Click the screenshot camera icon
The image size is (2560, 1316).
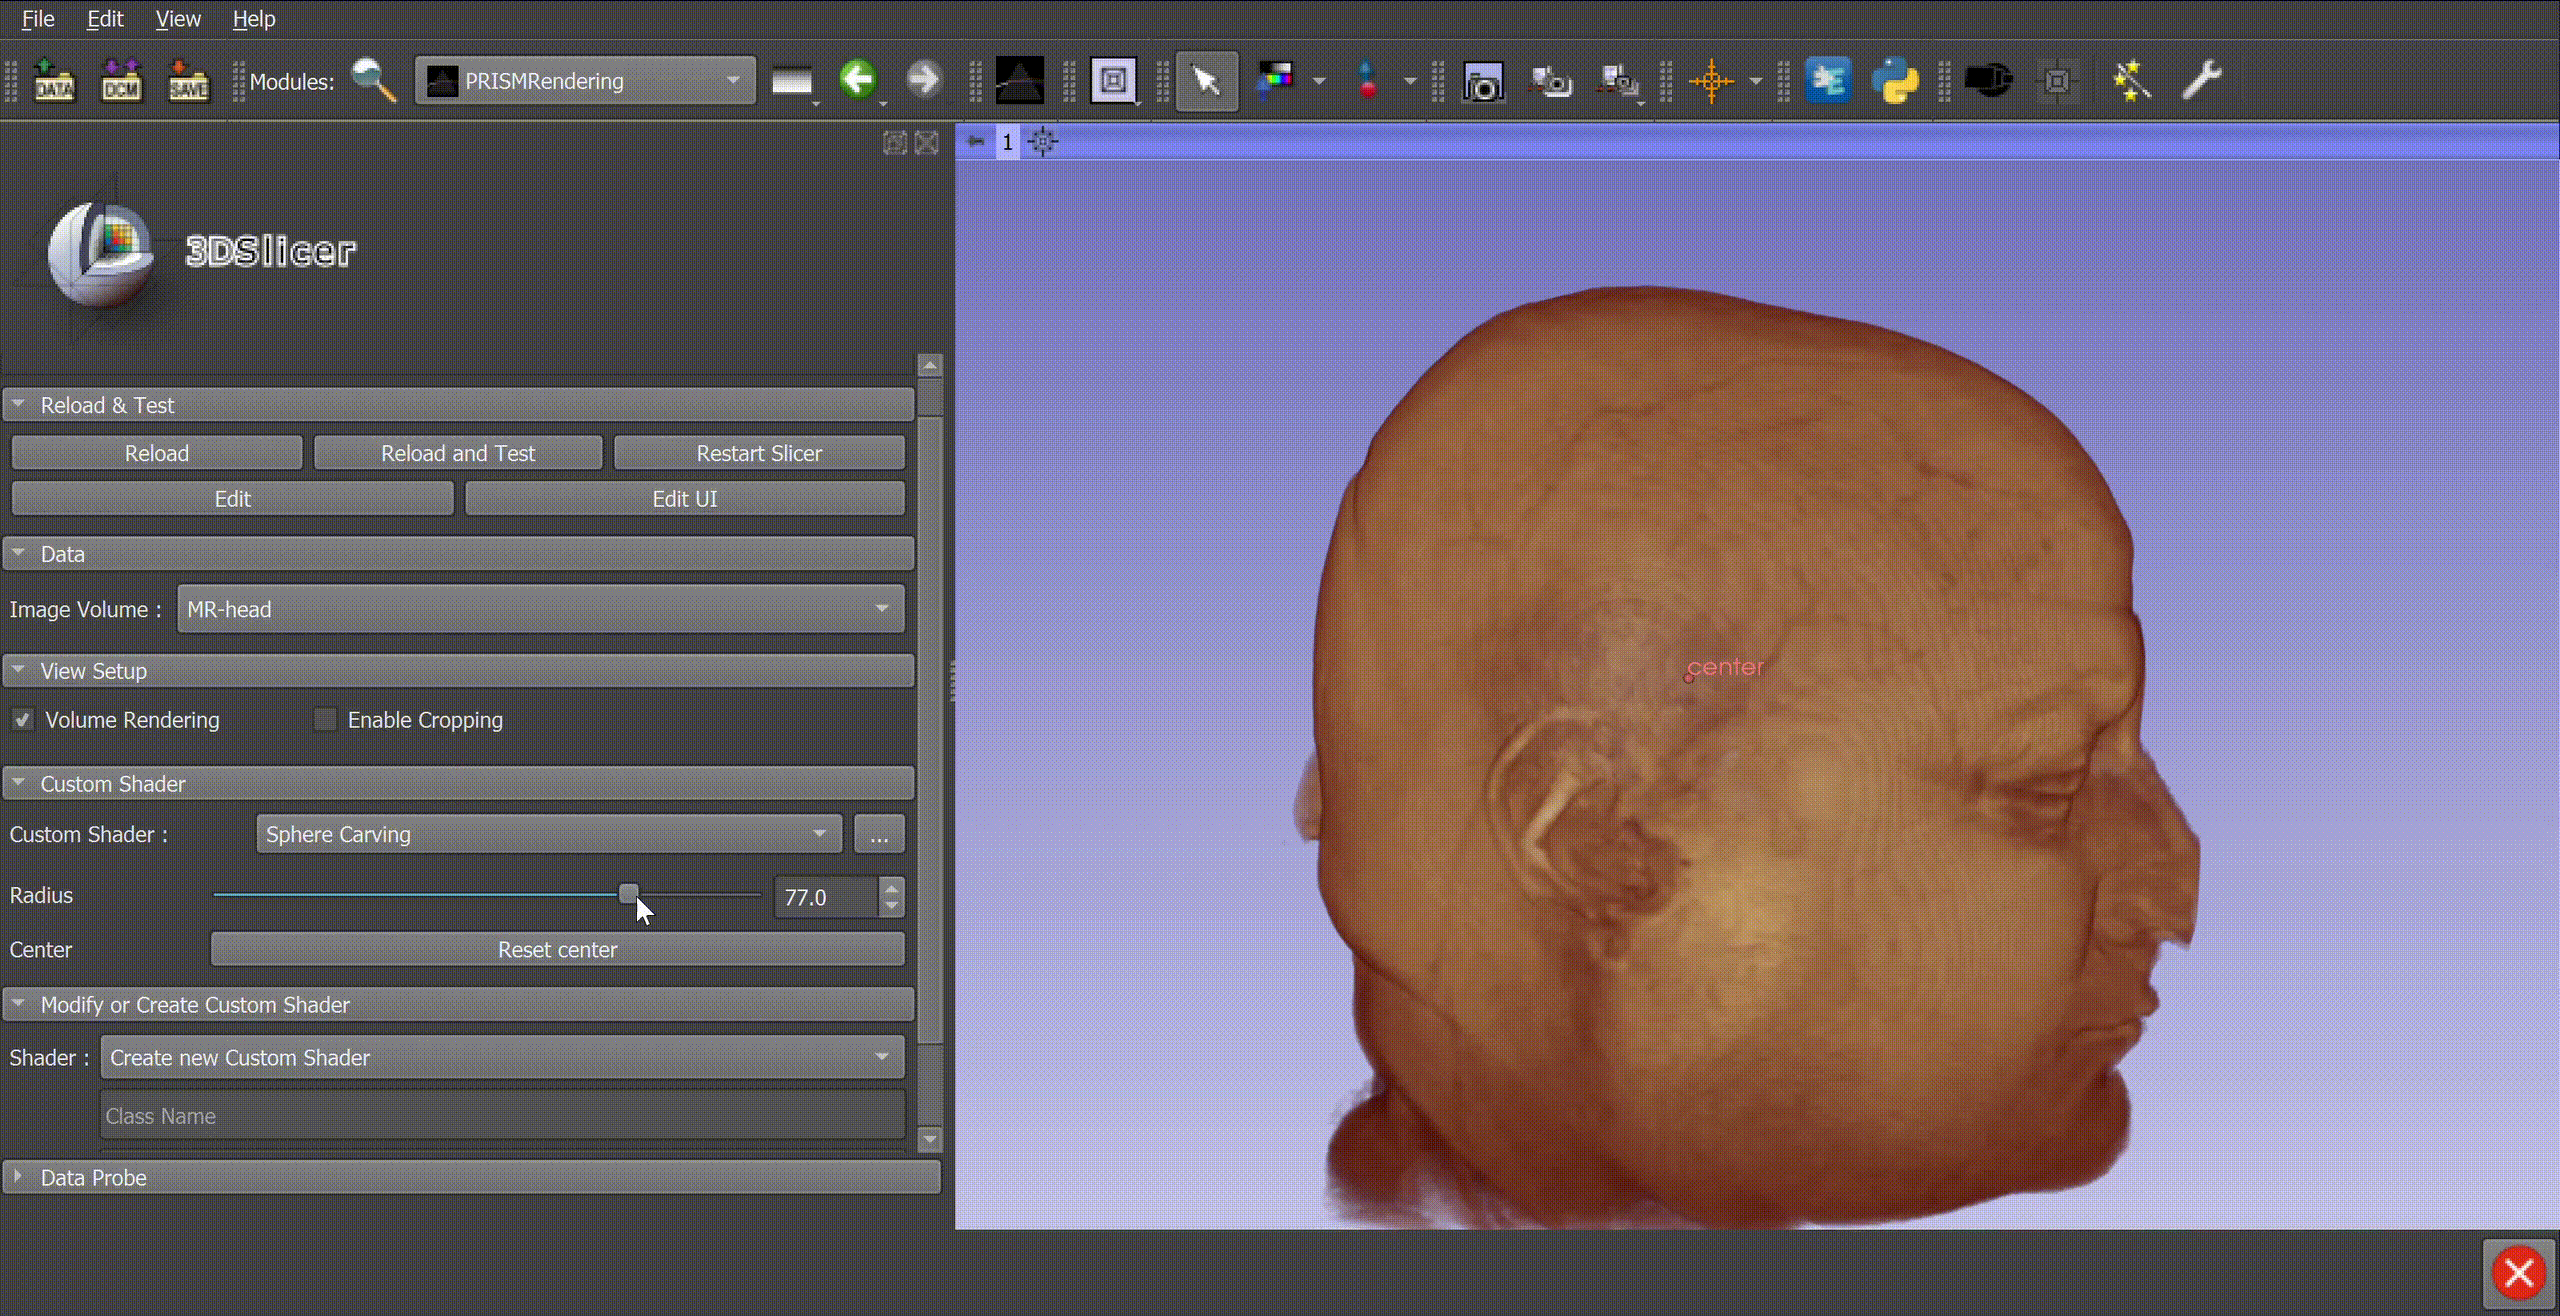click(1482, 82)
